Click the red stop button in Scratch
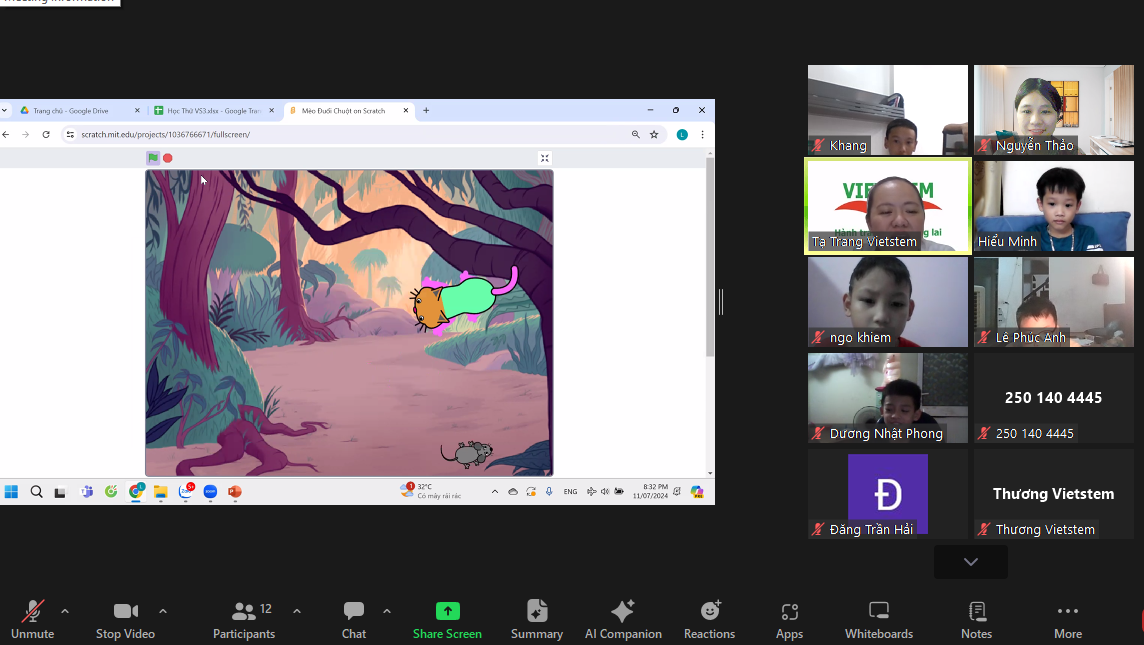This screenshot has width=1144, height=645. [168, 158]
